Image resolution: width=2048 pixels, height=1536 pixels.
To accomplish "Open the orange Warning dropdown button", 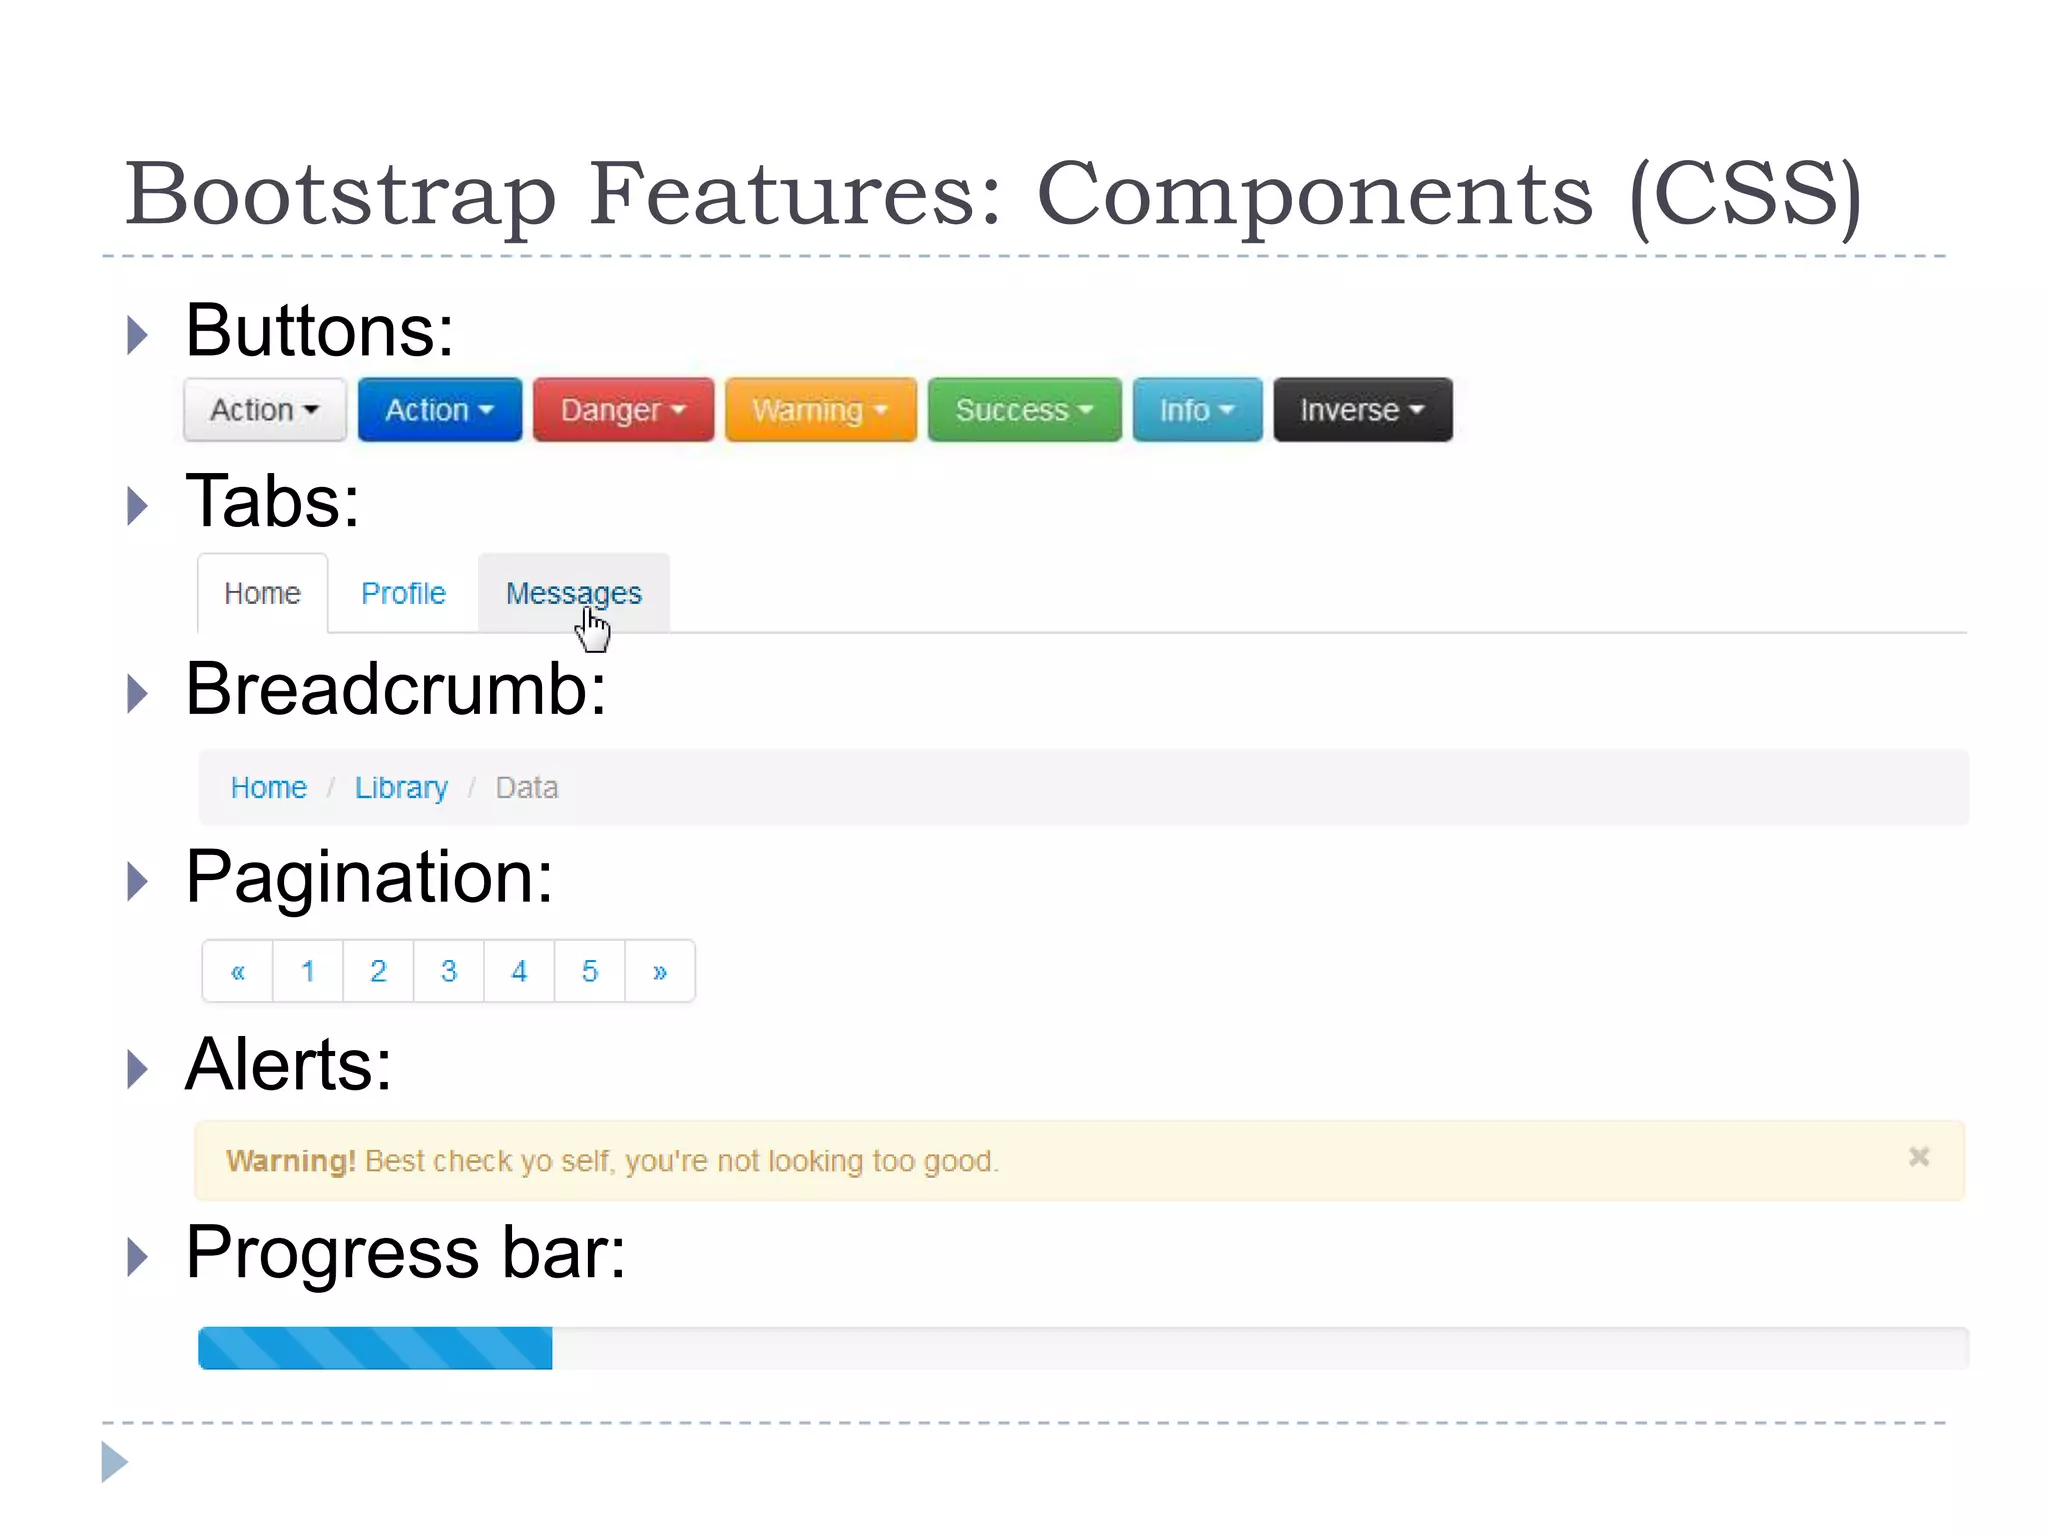I will (x=821, y=410).
